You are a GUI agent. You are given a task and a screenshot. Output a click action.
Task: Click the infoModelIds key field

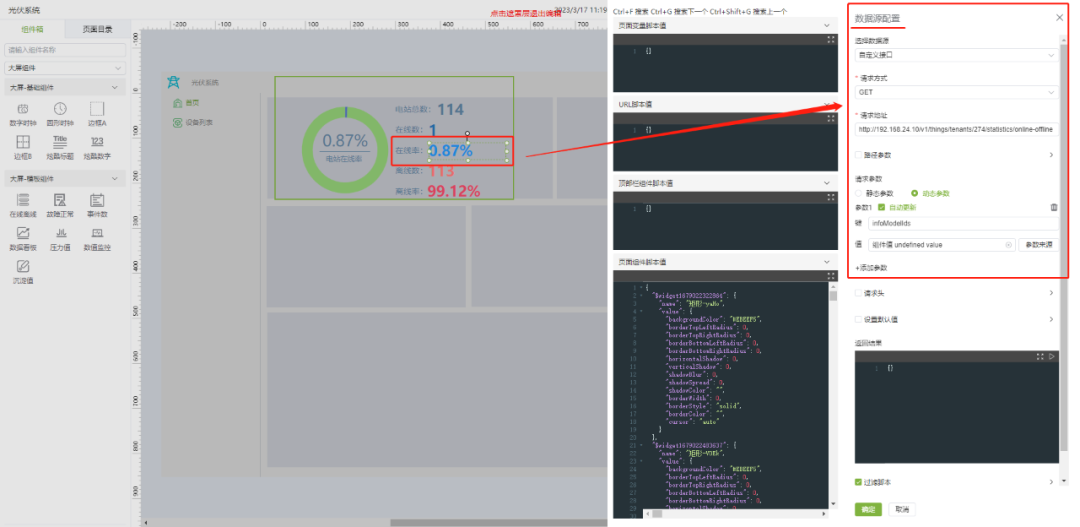(x=963, y=223)
